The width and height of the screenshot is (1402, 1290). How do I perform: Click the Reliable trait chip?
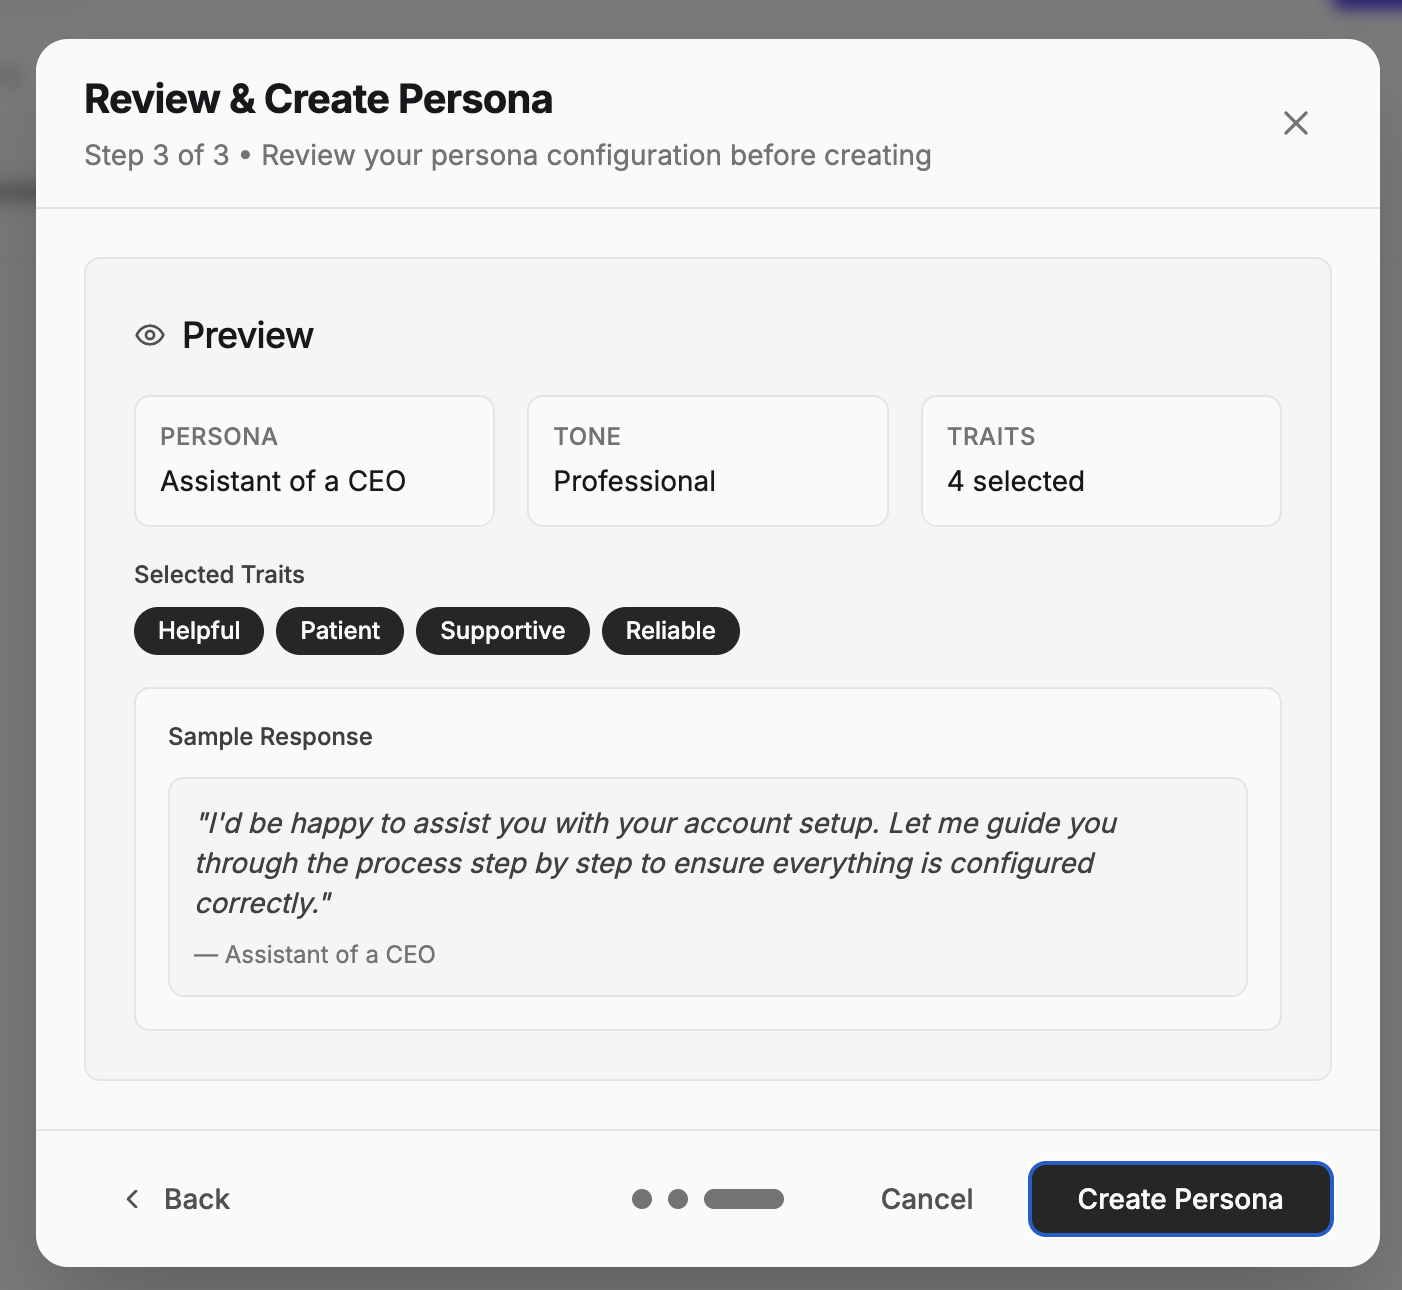tap(671, 631)
